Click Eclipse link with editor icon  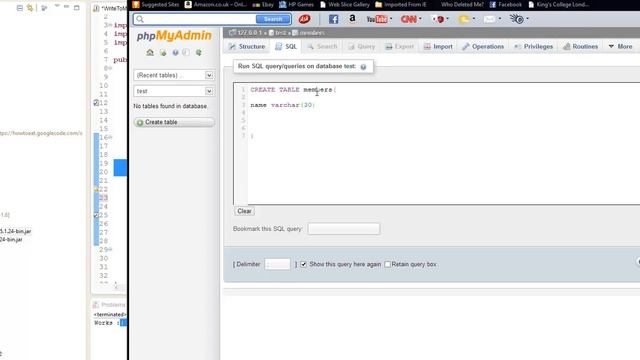pos(30,8)
